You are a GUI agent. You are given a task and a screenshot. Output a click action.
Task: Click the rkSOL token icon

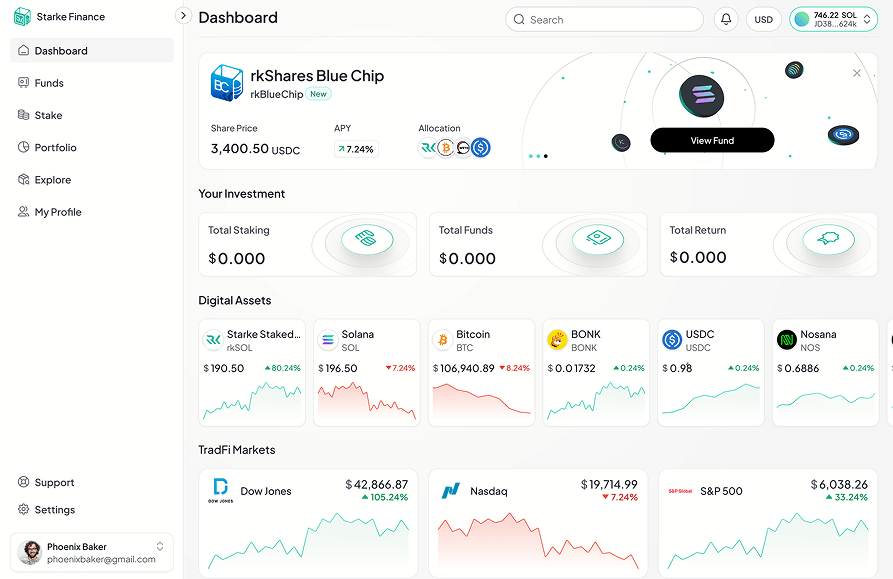[214, 340]
